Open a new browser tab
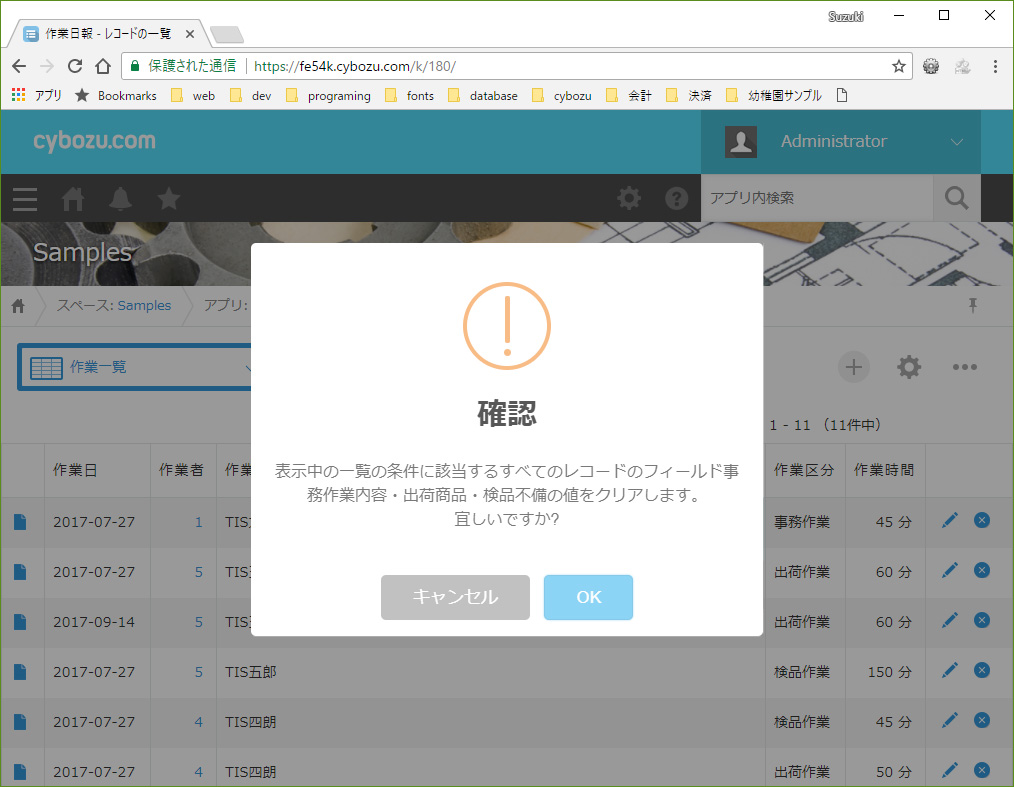 coord(227,34)
